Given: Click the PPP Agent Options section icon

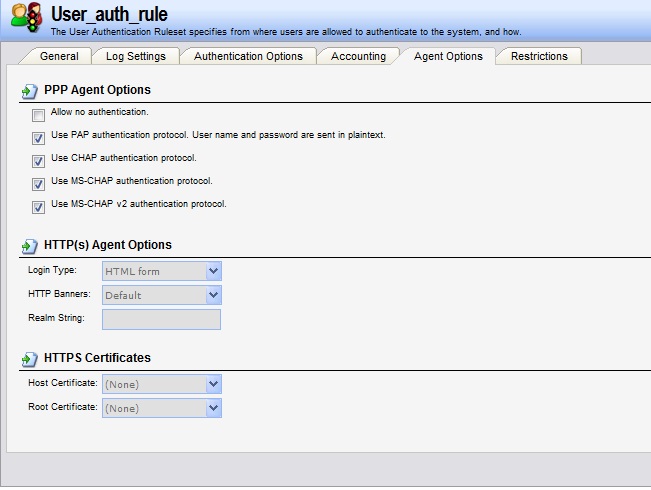Looking at the screenshot, I should tap(29, 91).
